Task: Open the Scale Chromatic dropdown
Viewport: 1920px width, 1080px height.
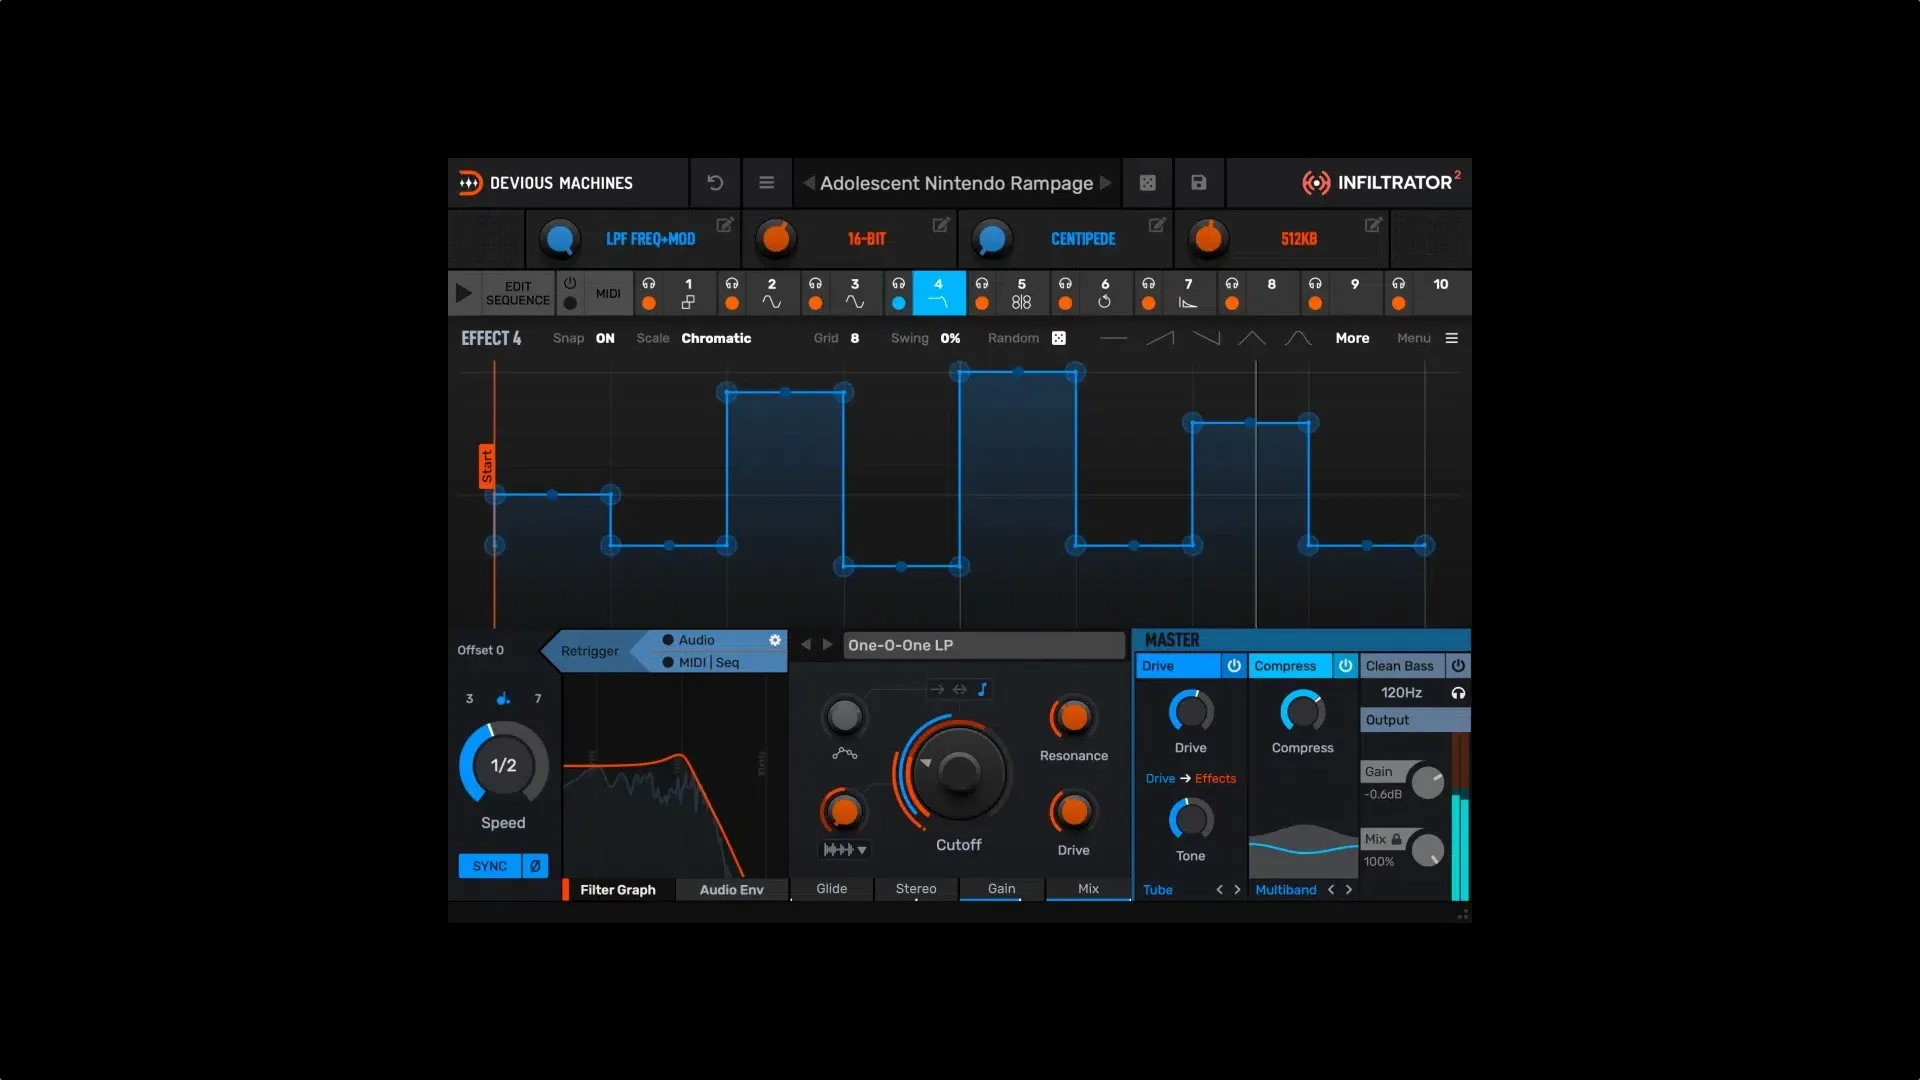Action: click(x=716, y=339)
